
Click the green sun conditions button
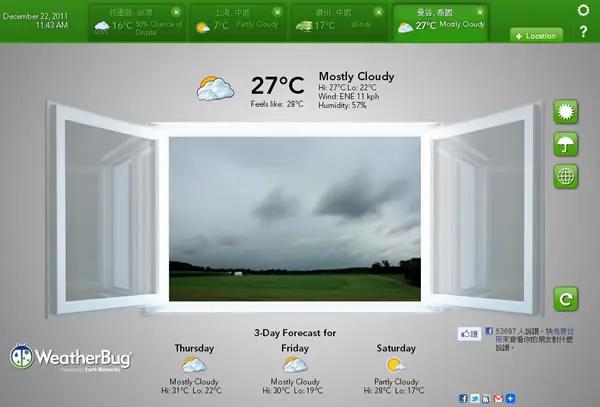[566, 112]
